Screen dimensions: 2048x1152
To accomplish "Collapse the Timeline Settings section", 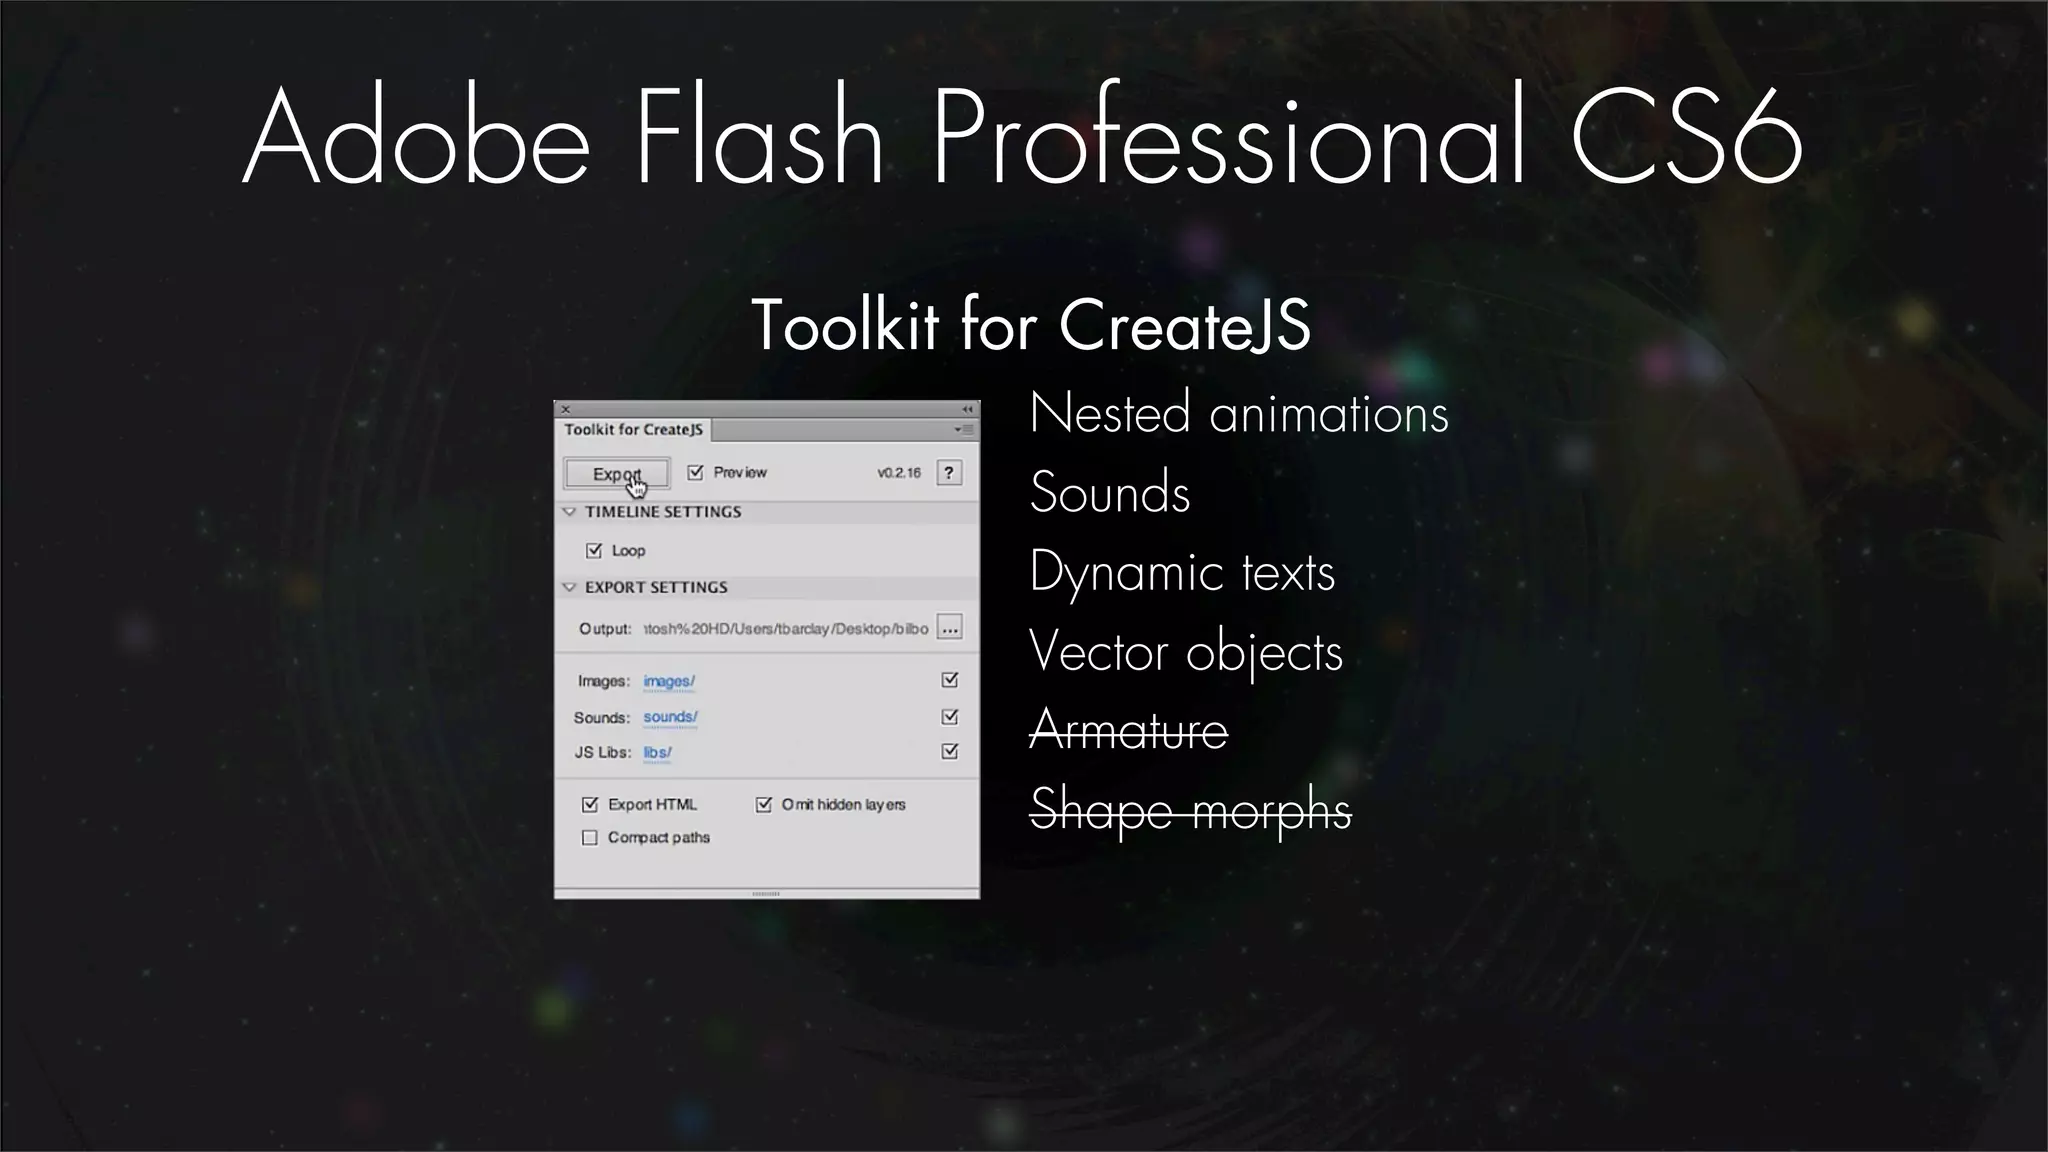I will (x=569, y=512).
